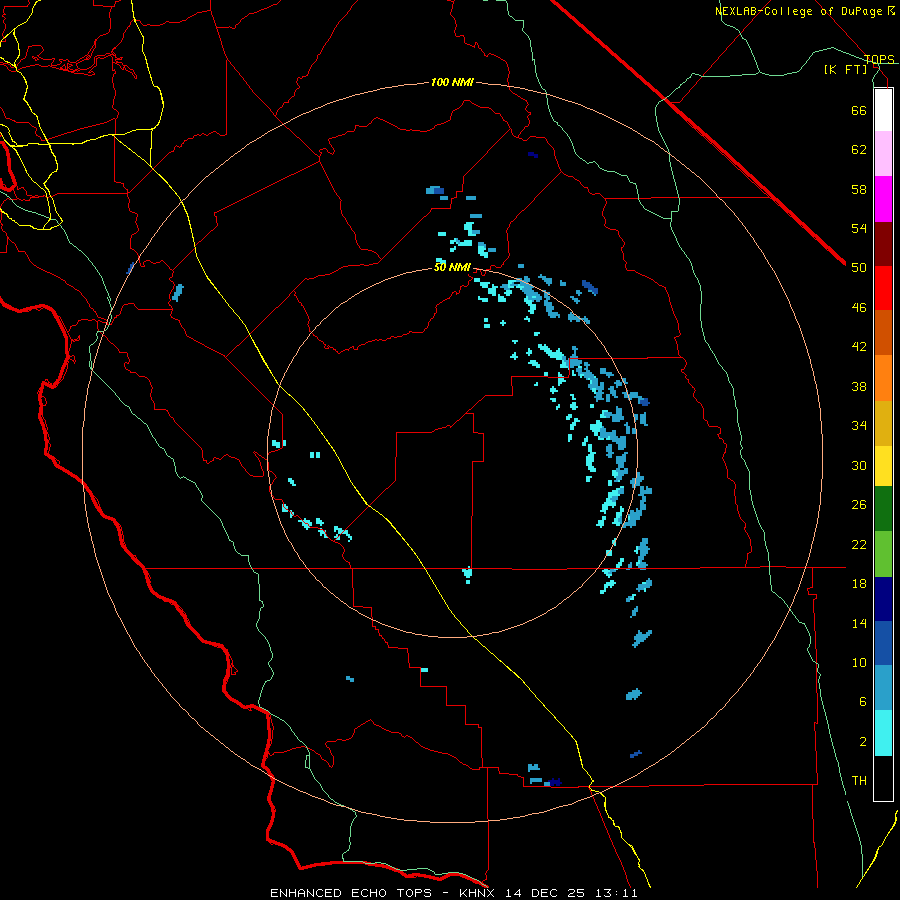Pick the bright orange legend swatch
Image resolution: width=900 pixels, height=900 pixels.
(x=883, y=378)
